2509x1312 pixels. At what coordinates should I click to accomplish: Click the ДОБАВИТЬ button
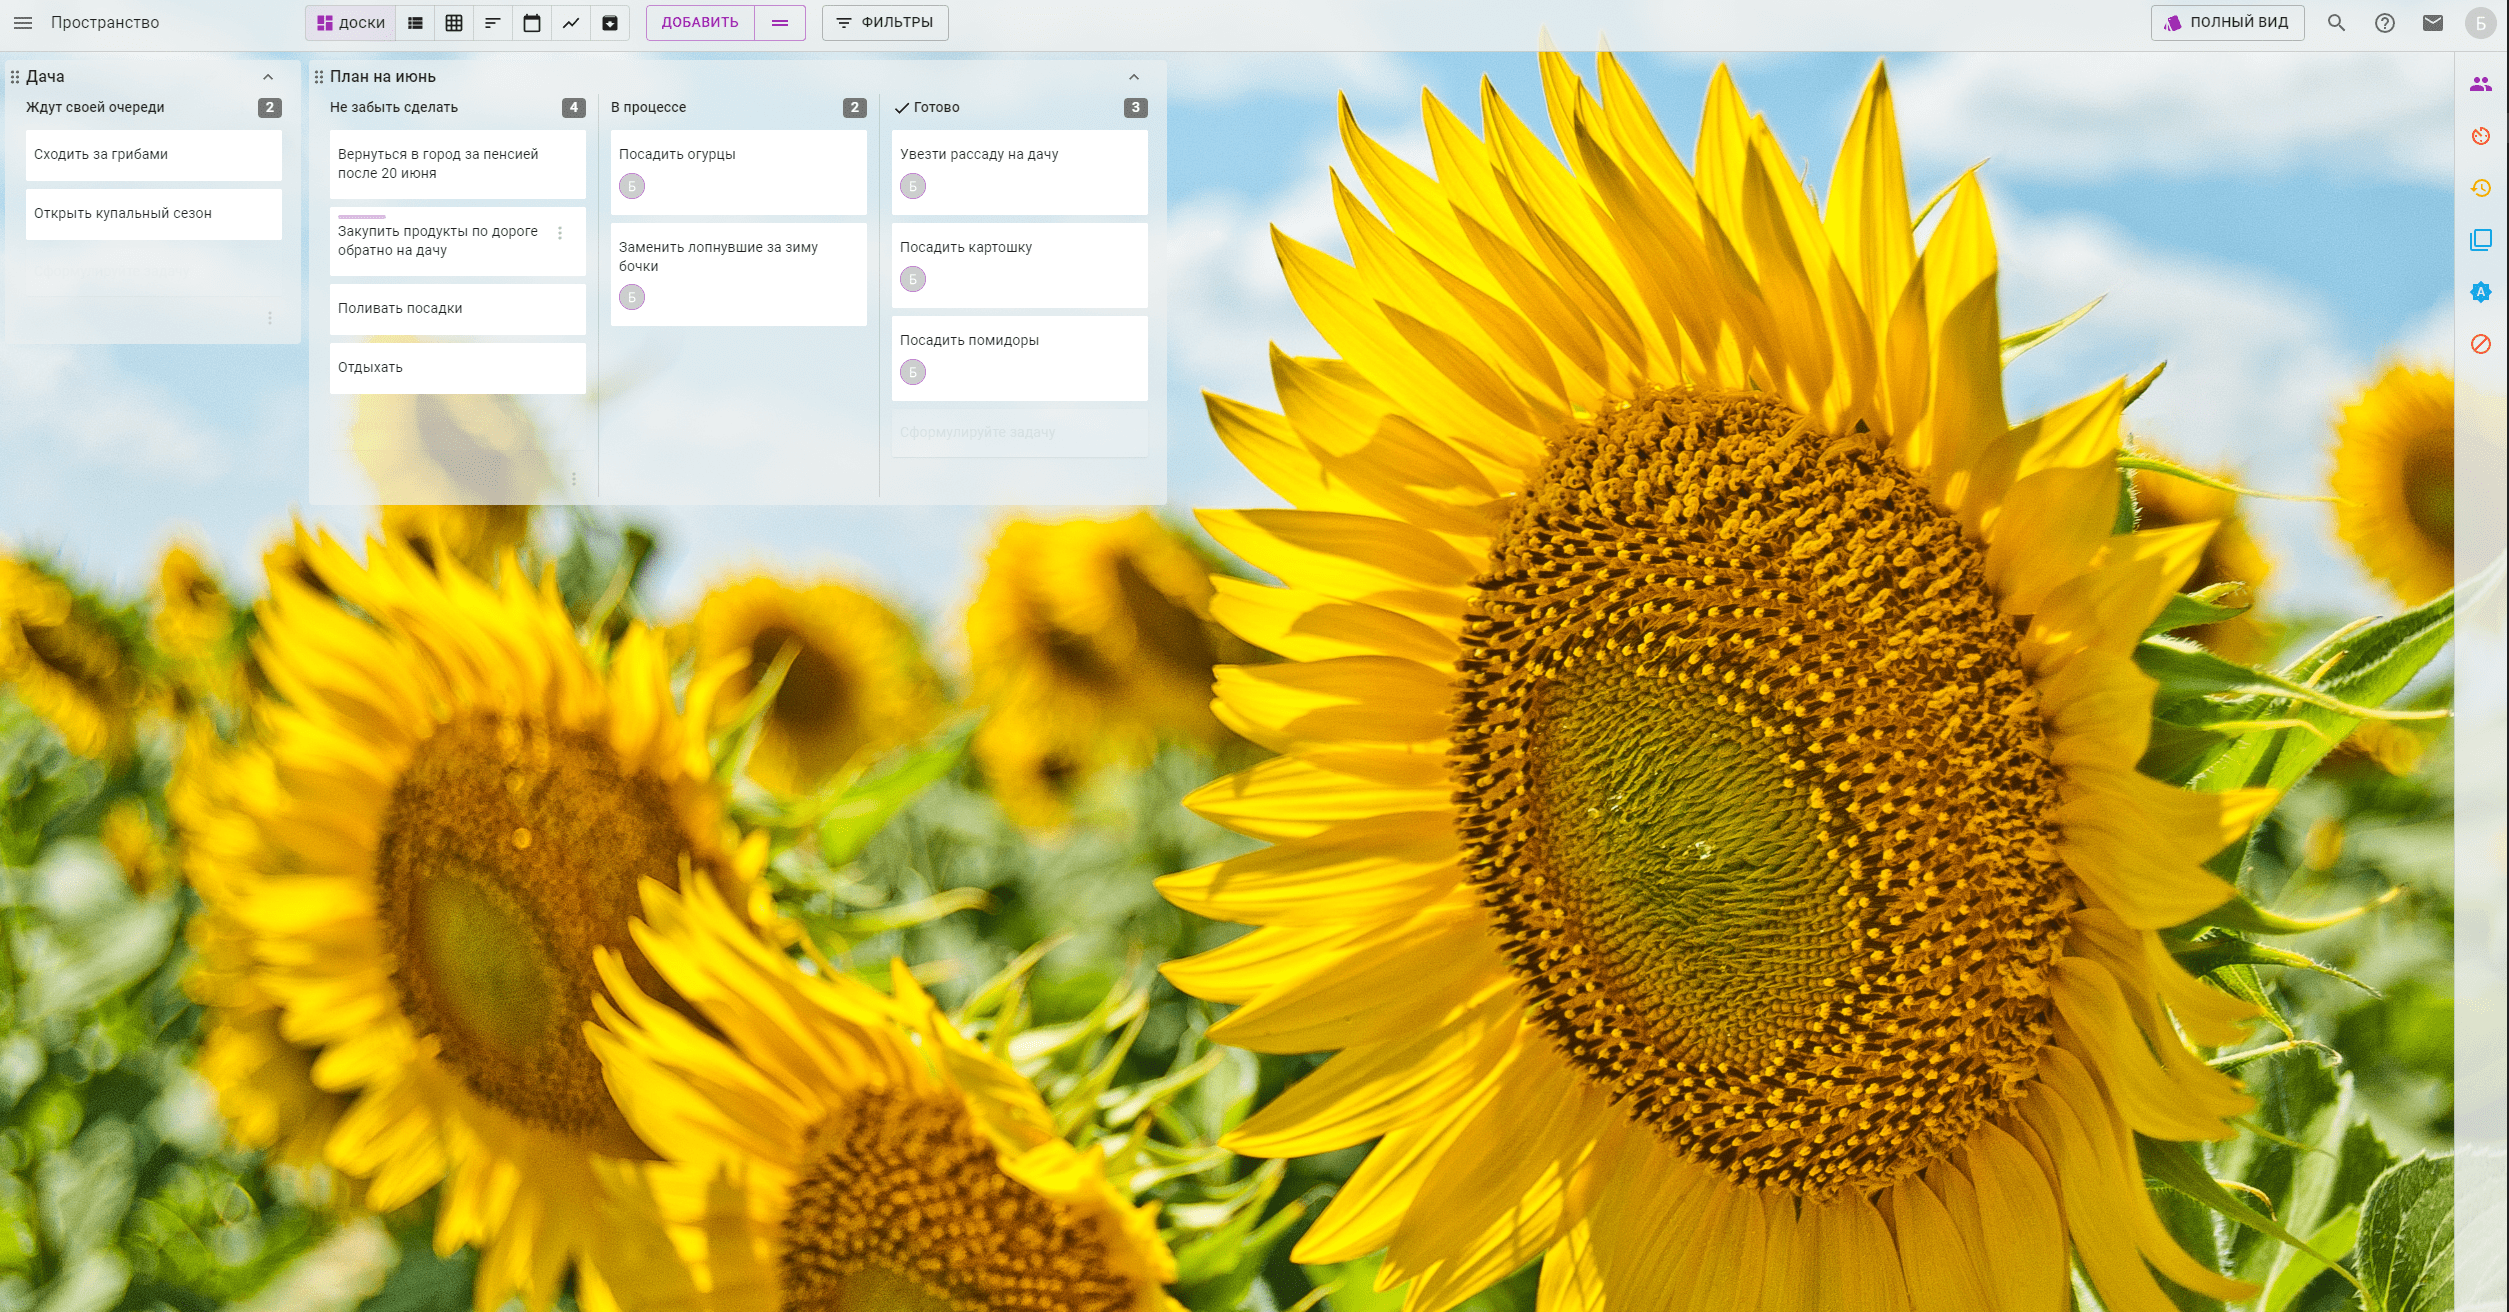(x=700, y=22)
